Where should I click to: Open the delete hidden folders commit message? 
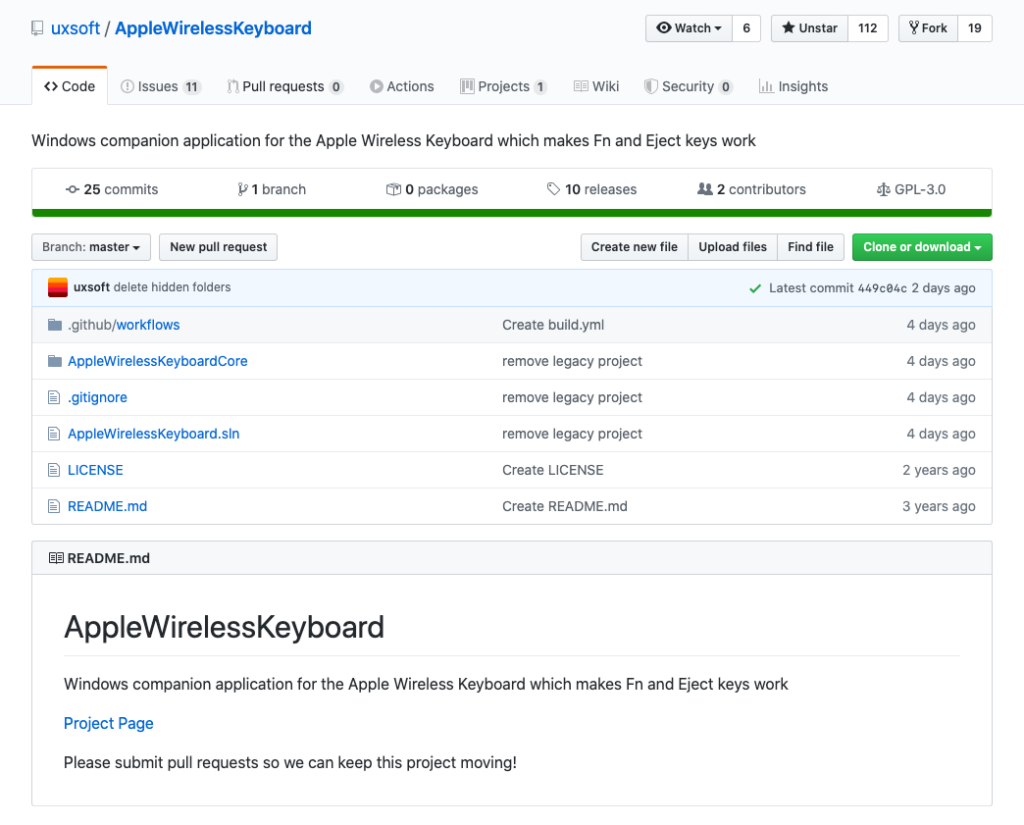172,287
